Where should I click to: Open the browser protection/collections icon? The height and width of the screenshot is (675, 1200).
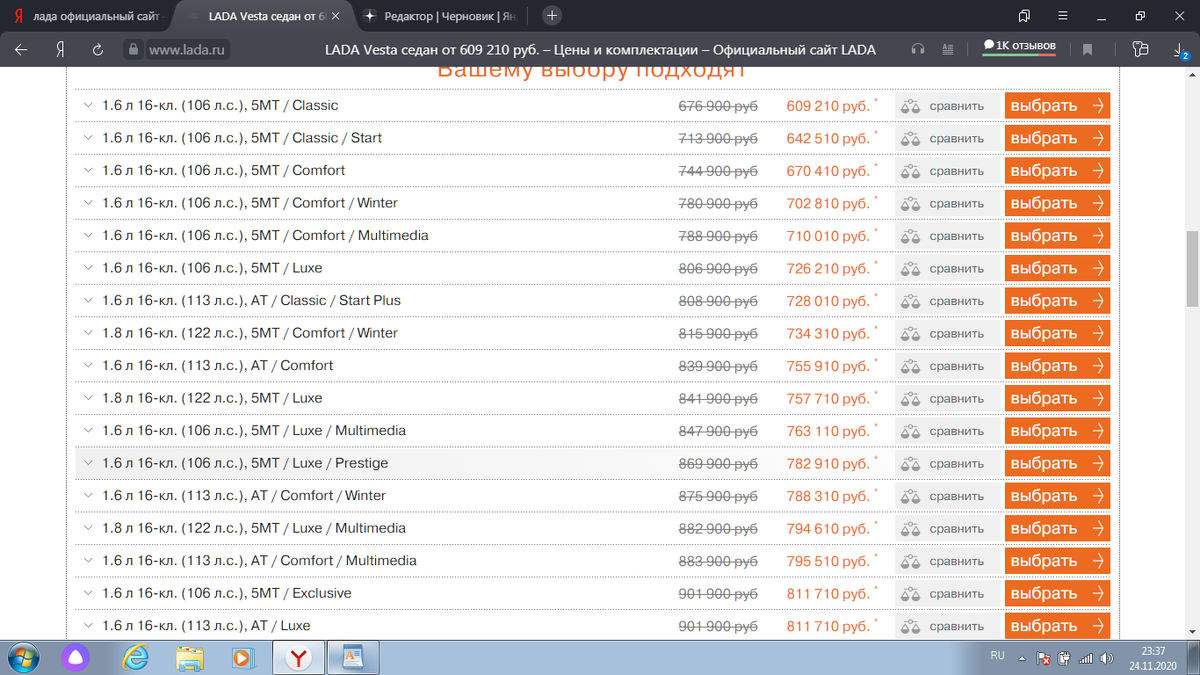[x=1140, y=48]
